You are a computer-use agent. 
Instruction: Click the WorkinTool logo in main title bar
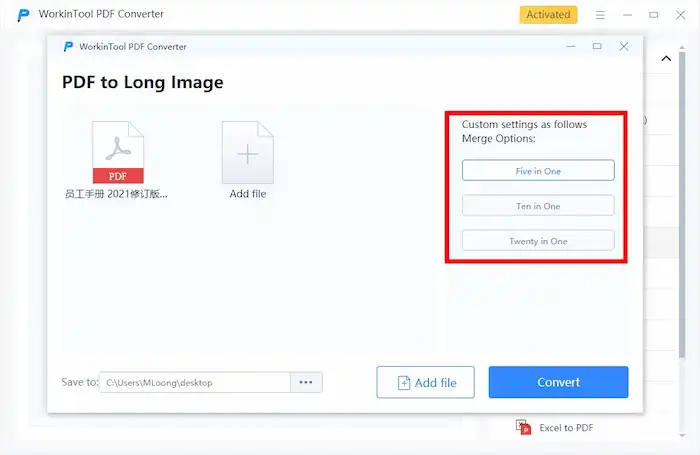coord(23,15)
